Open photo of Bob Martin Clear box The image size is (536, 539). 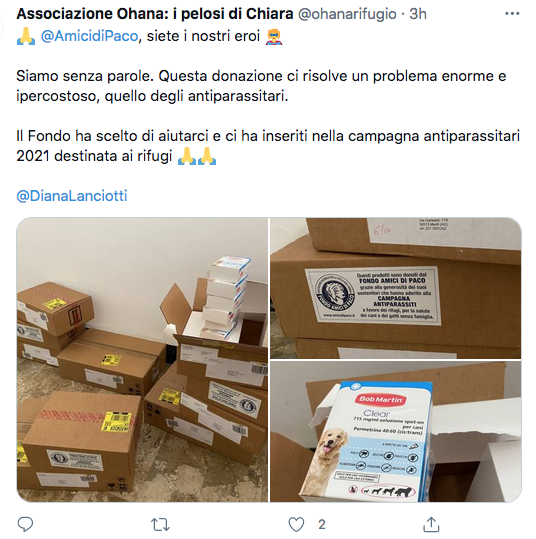[x=395, y=431]
